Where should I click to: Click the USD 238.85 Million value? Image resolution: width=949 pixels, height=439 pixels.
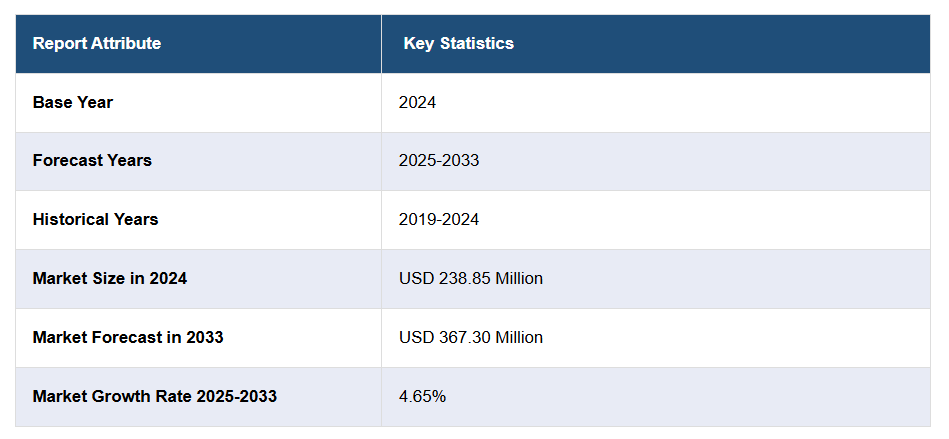tap(471, 278)
